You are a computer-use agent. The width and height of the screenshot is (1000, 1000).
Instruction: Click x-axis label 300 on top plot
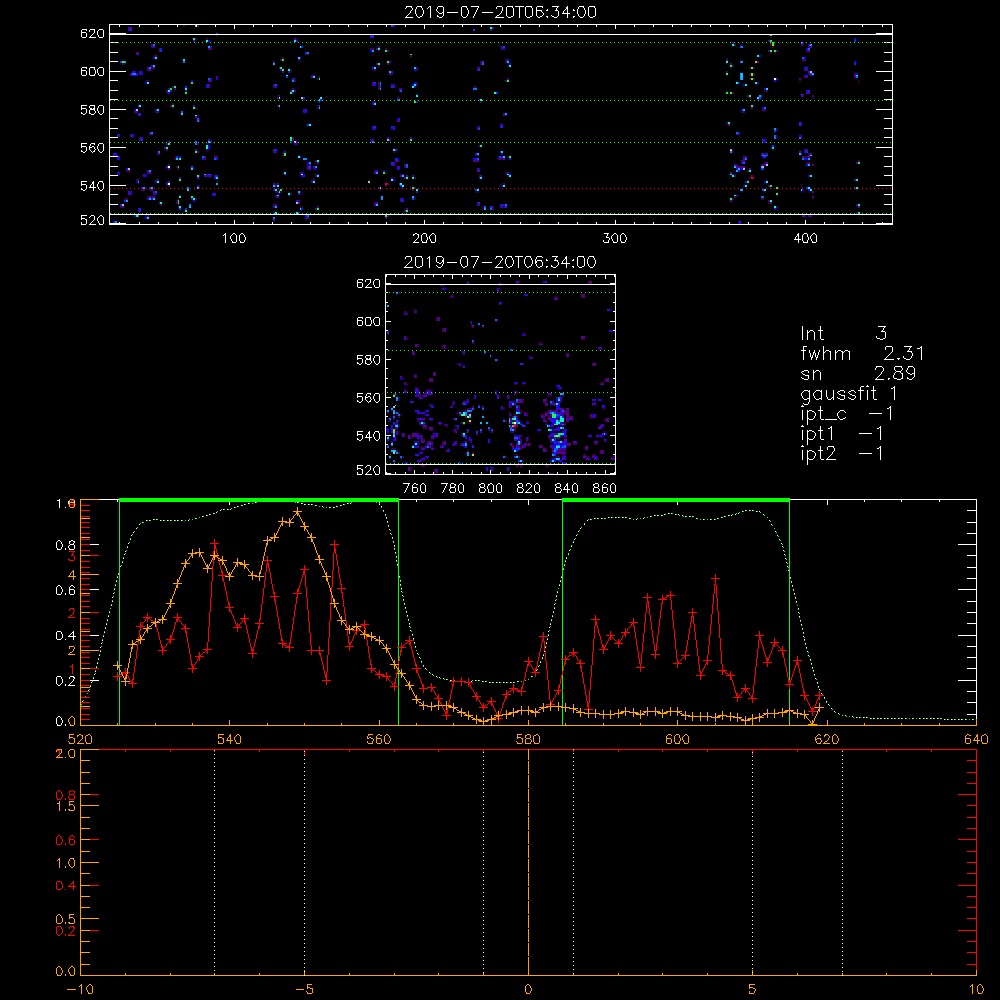(x=615, y=239)
